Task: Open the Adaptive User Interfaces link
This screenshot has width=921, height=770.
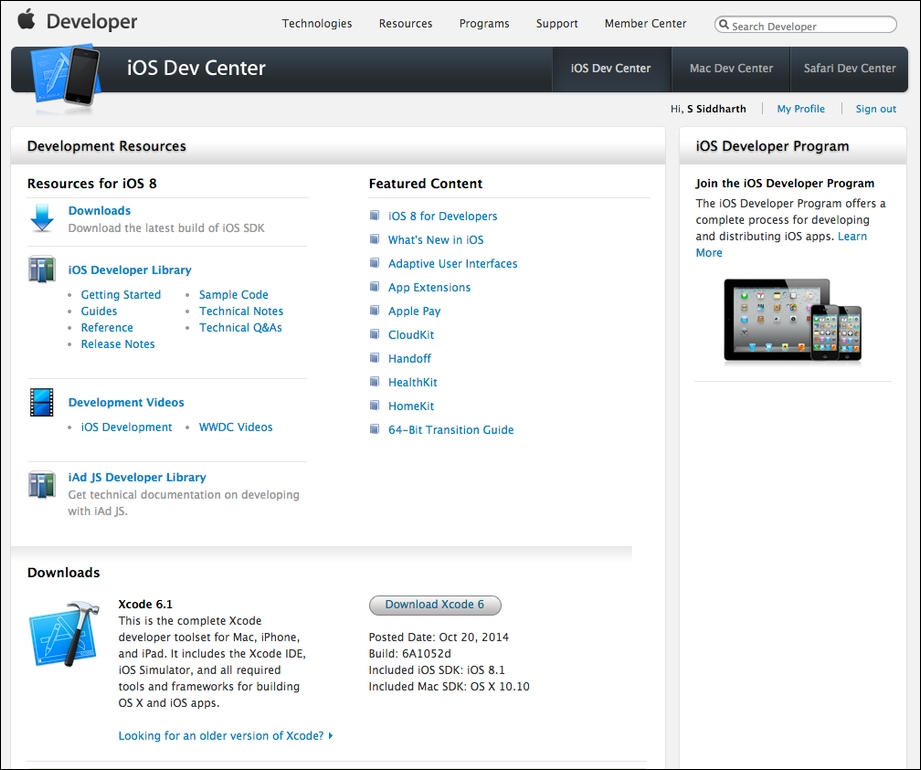Action: [x=453, y=264]
